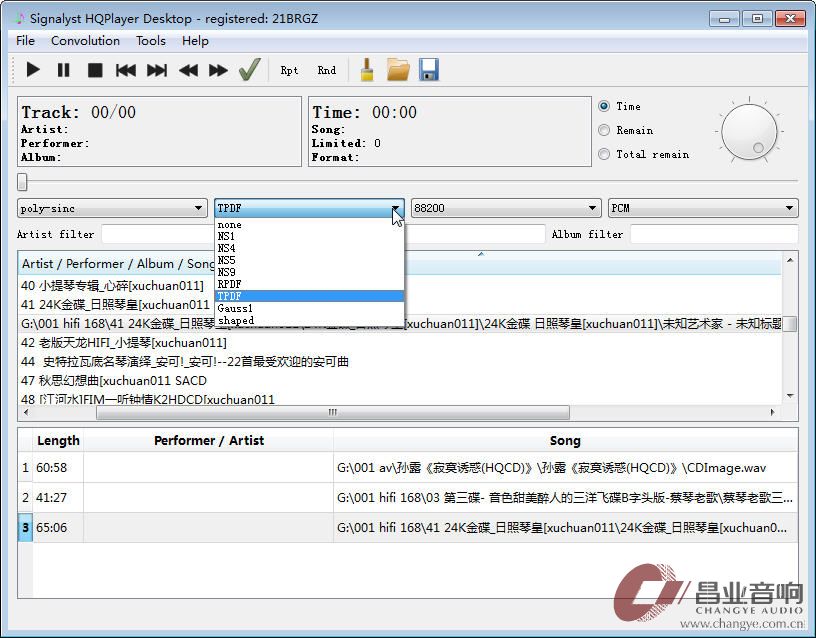Choose NS9 in the dither list
816x638 pixels.
tap(309, 272)
